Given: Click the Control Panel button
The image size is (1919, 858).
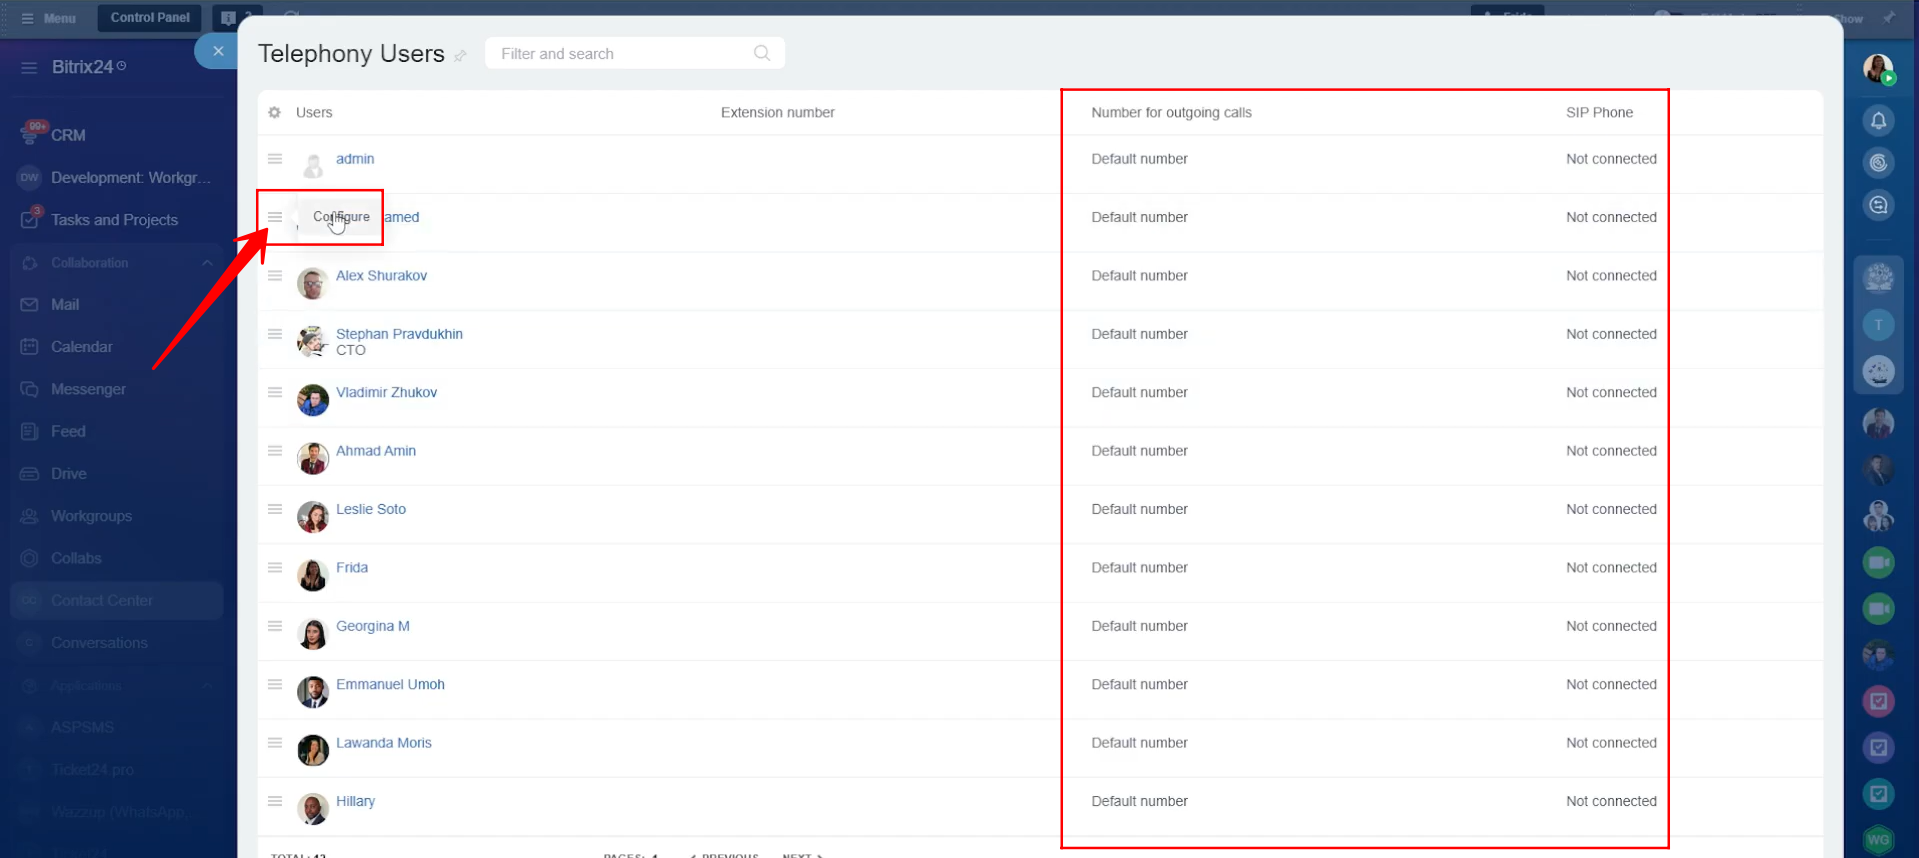Looking at the screenshot, I should pyautogui.click(x=150, y=18).
